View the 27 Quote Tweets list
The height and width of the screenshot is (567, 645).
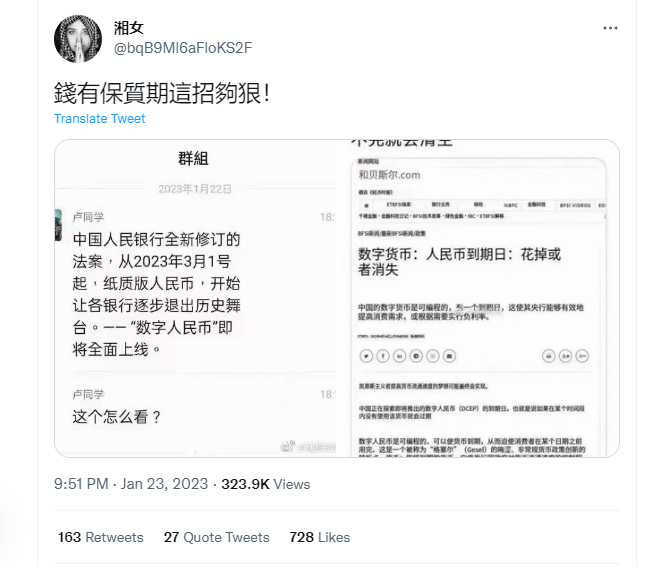tap(216, 537)
